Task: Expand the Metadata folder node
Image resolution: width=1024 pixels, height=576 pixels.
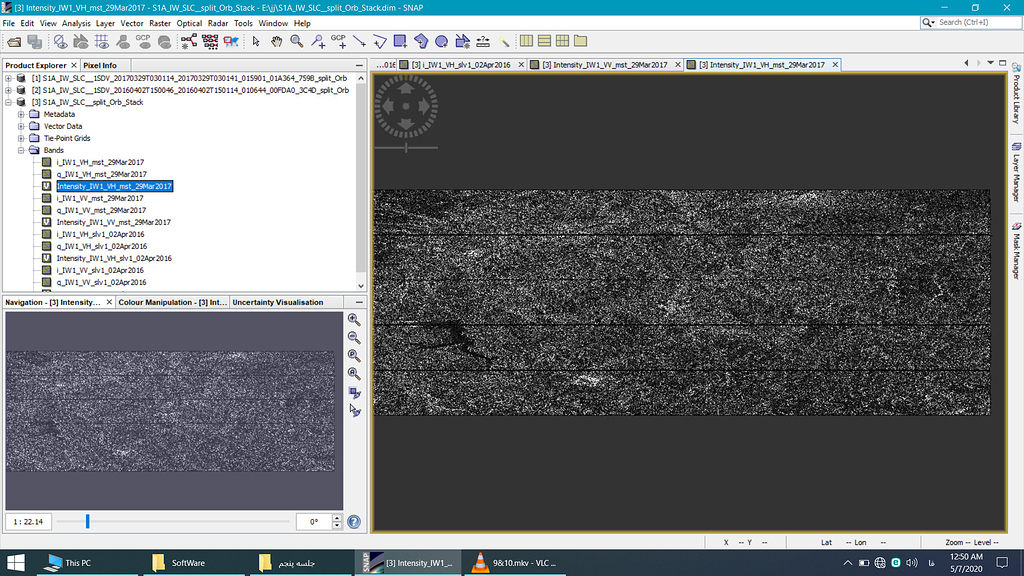Action: click(21, 114)
